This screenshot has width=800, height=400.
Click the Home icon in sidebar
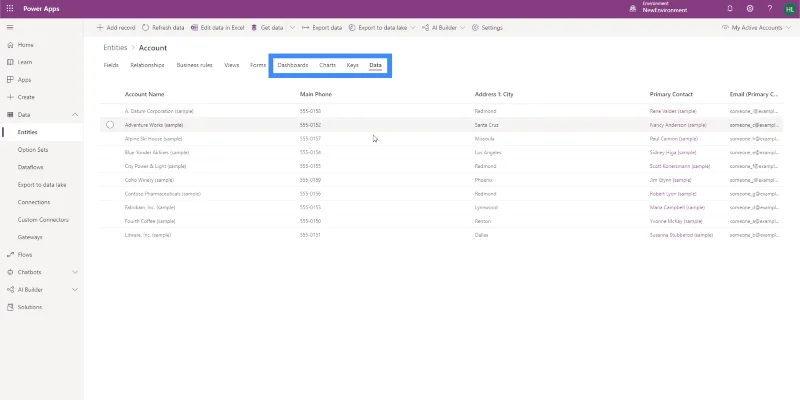point(10,45)
